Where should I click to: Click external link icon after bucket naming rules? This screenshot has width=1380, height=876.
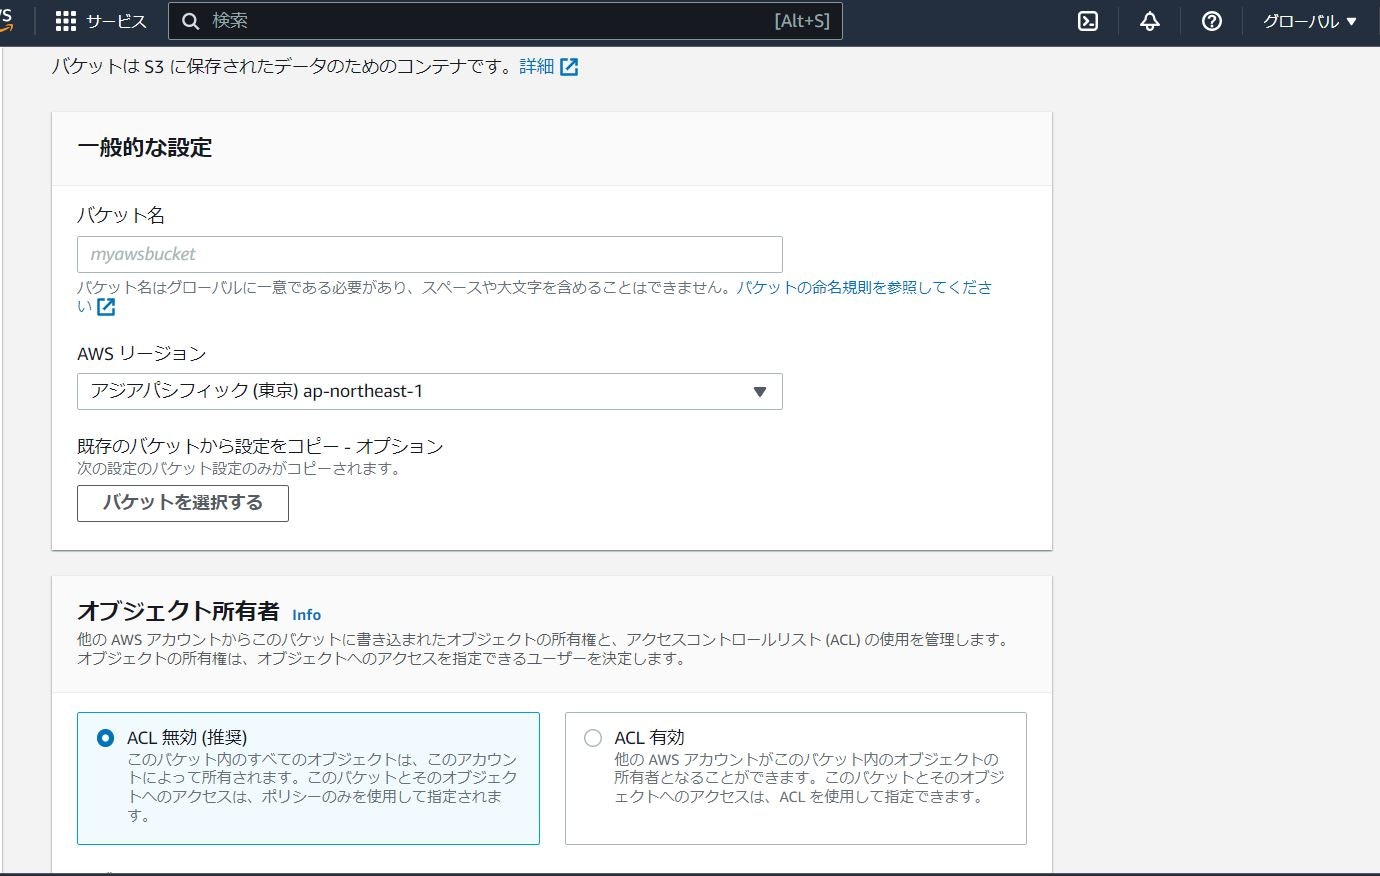(x=106, y=307)
